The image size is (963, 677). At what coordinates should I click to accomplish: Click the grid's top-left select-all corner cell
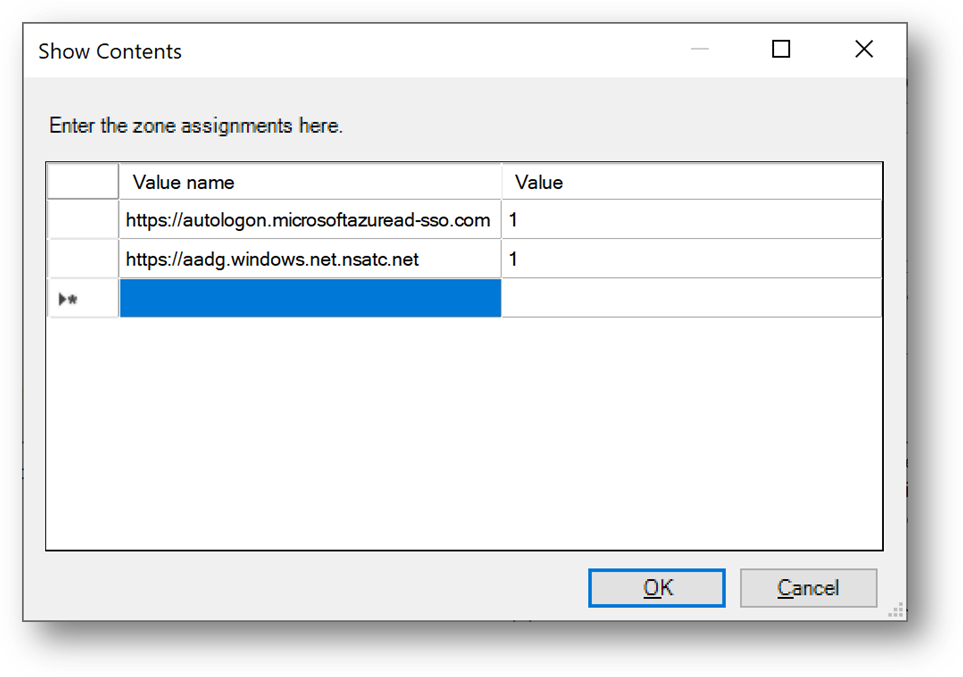click(83, 182)
